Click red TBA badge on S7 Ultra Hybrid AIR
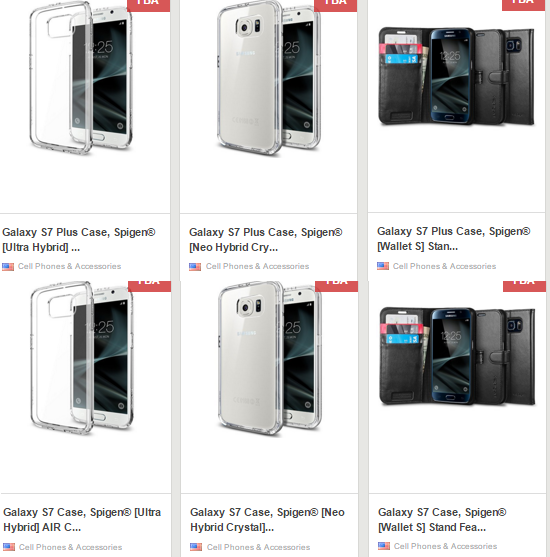 coord(149,286)
